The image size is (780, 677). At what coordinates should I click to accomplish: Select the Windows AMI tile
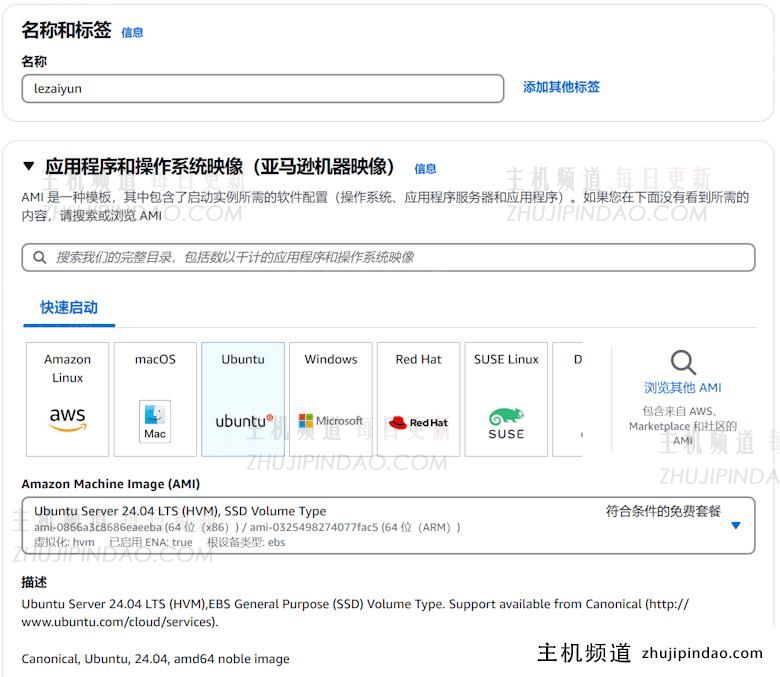click(x=331, y=399)
